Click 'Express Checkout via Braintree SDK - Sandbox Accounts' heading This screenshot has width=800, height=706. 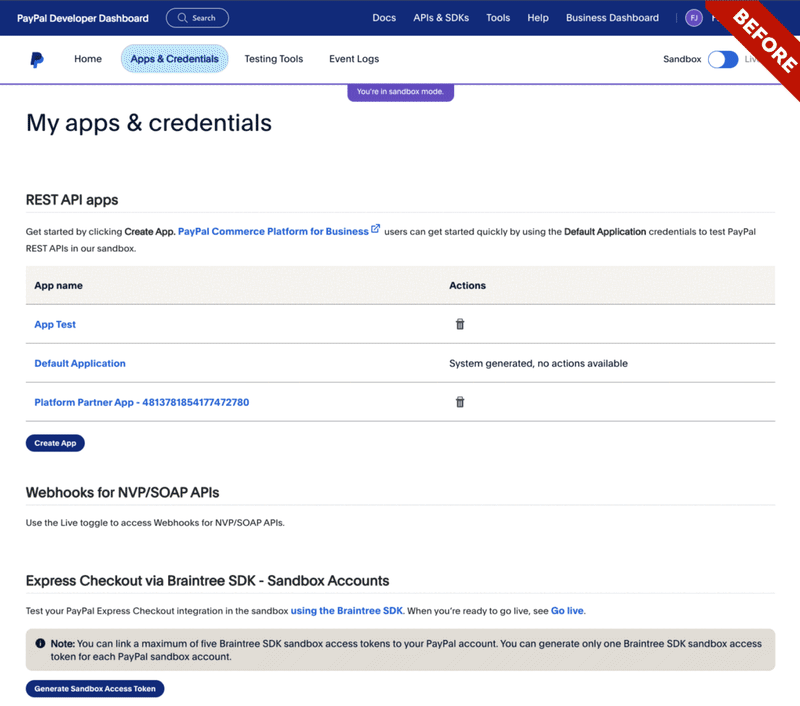click(x=208, y=581)
